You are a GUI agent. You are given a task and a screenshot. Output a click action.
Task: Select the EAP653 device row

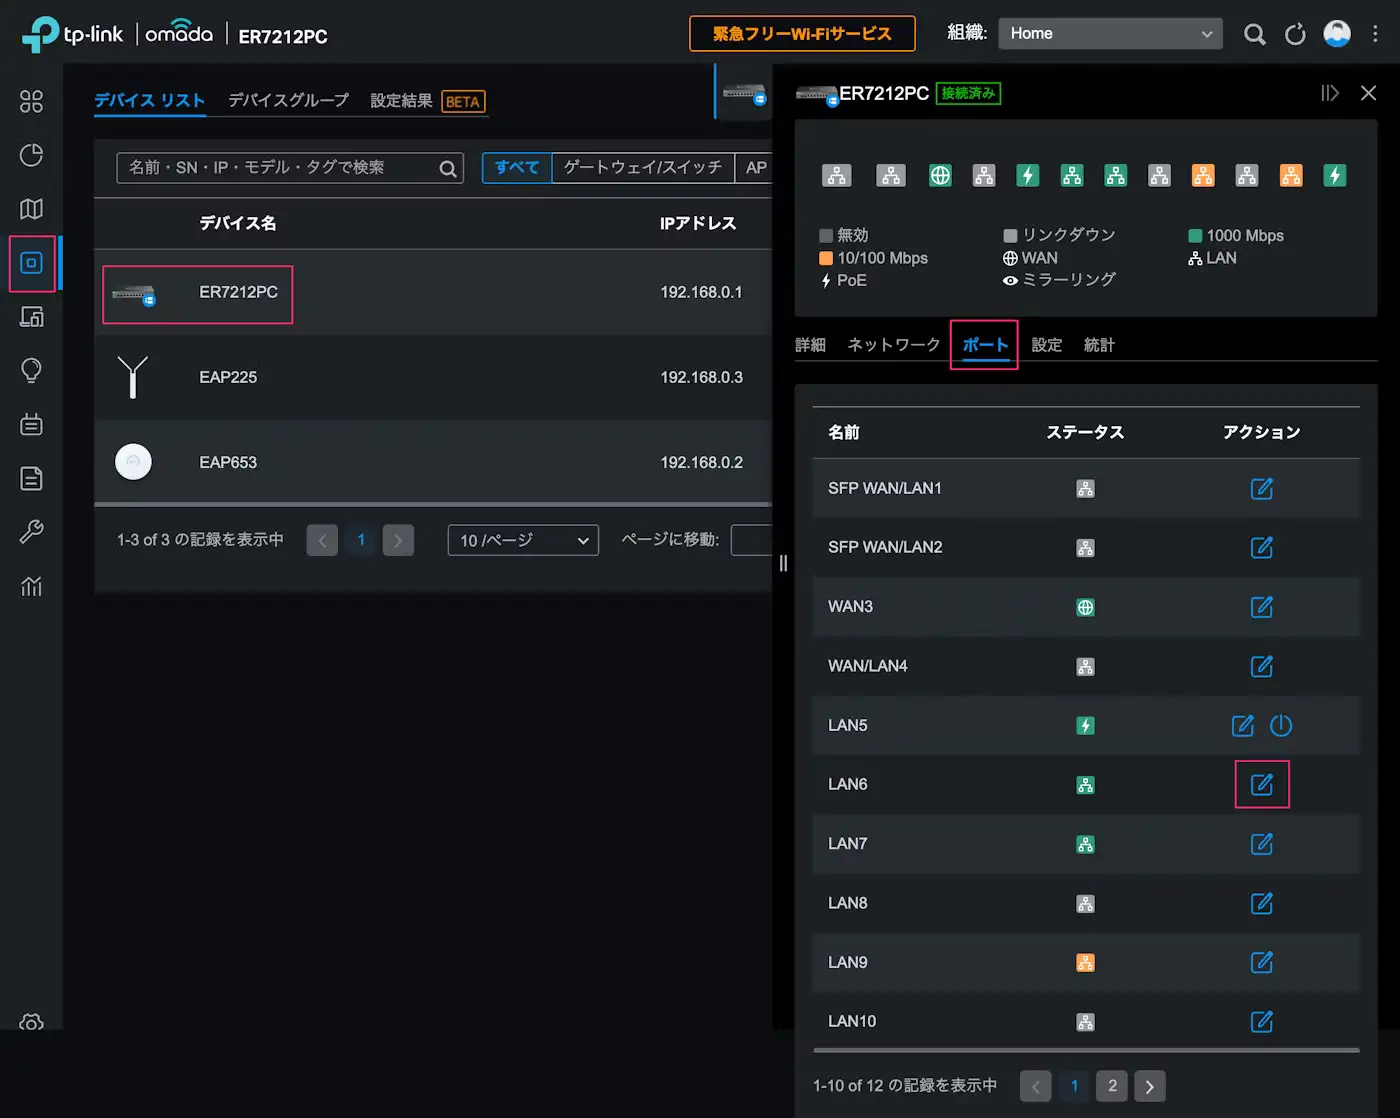coord(433,462)
